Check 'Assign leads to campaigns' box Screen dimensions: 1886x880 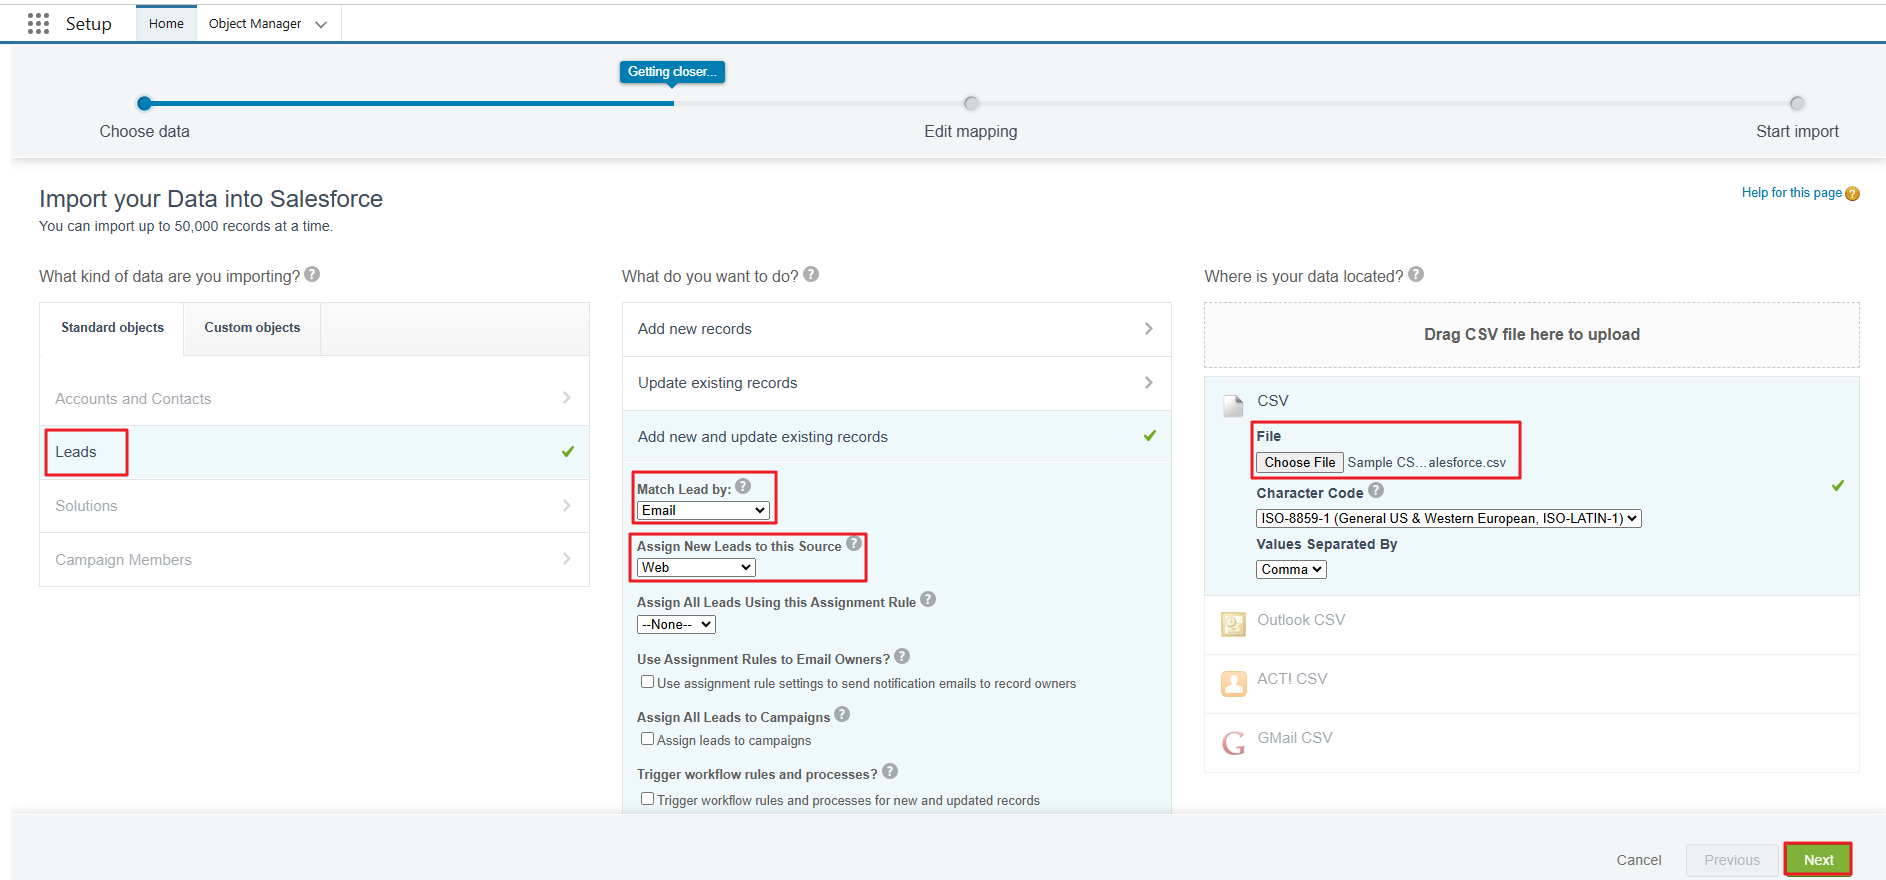point(647,739)
